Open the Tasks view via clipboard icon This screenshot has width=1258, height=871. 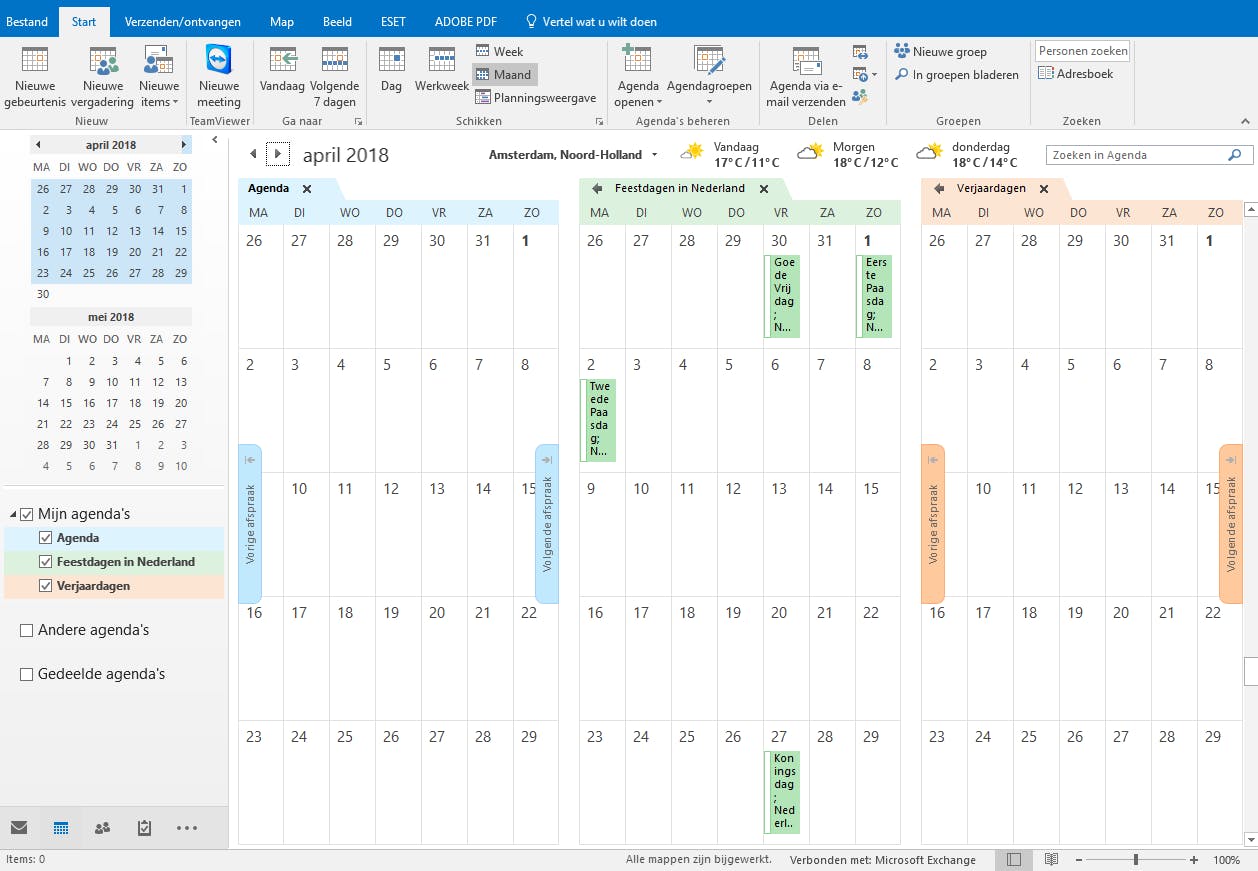tap(144, 828)
